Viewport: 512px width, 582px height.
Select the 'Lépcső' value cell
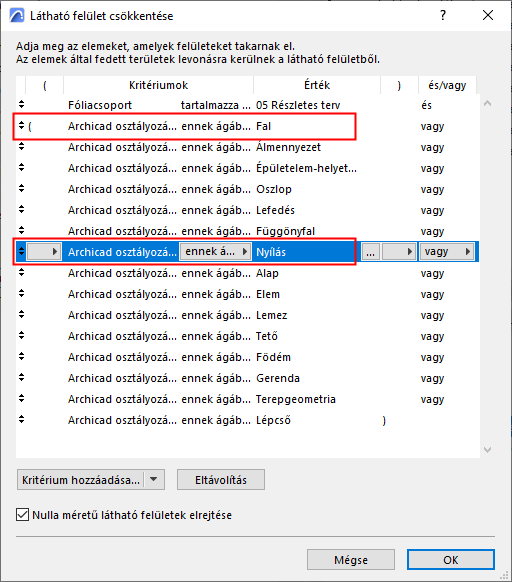274,420
